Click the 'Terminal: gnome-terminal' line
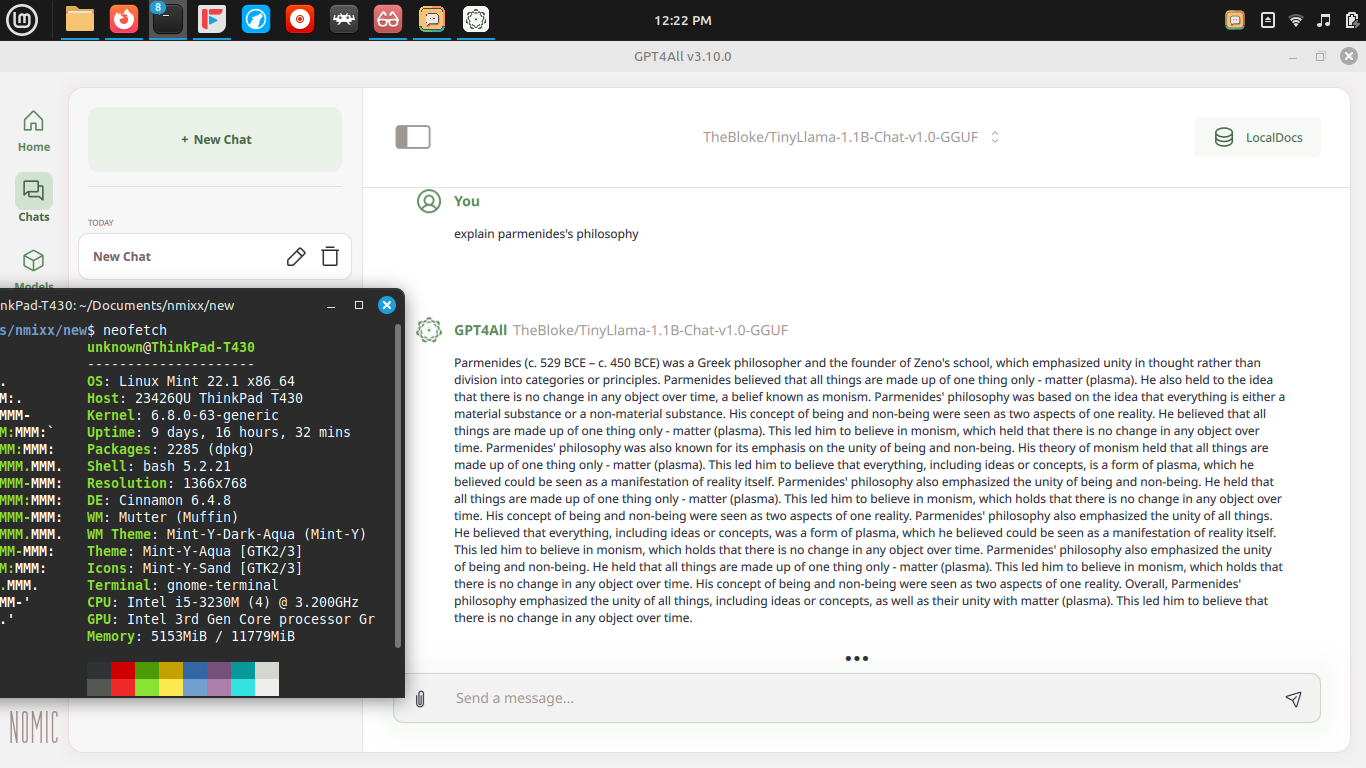 pyautogui.click(x=183, y=585)
